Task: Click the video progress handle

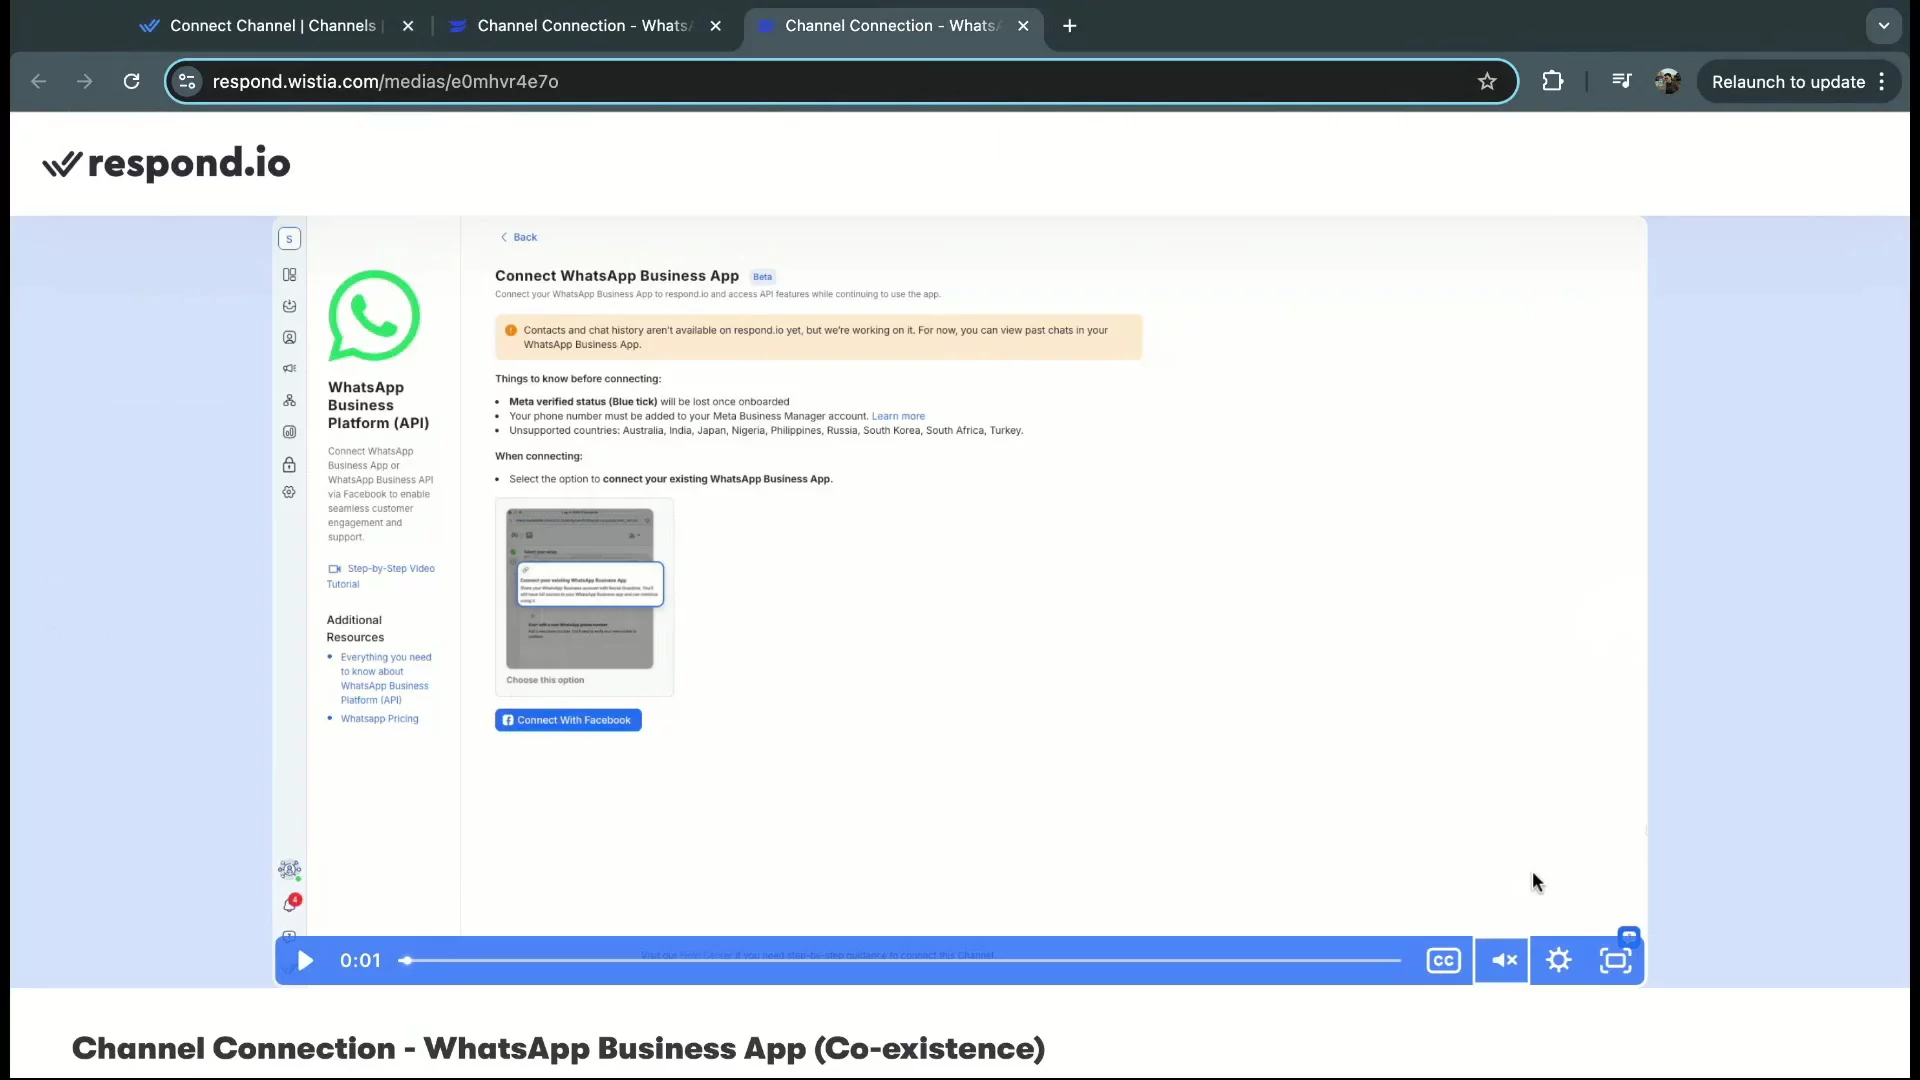Action: pyautogui.click(x=405, y=961)
